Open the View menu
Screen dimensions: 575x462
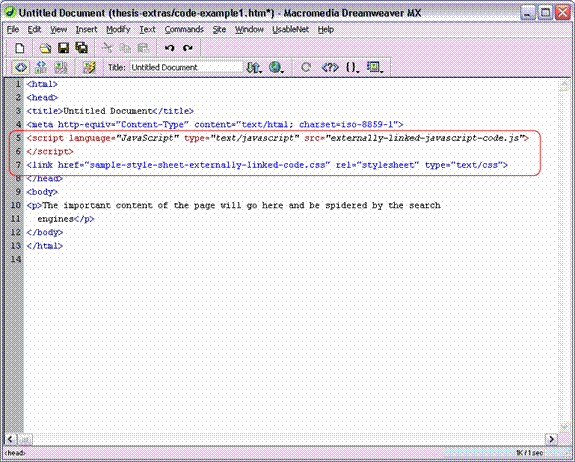pos(58,30)
